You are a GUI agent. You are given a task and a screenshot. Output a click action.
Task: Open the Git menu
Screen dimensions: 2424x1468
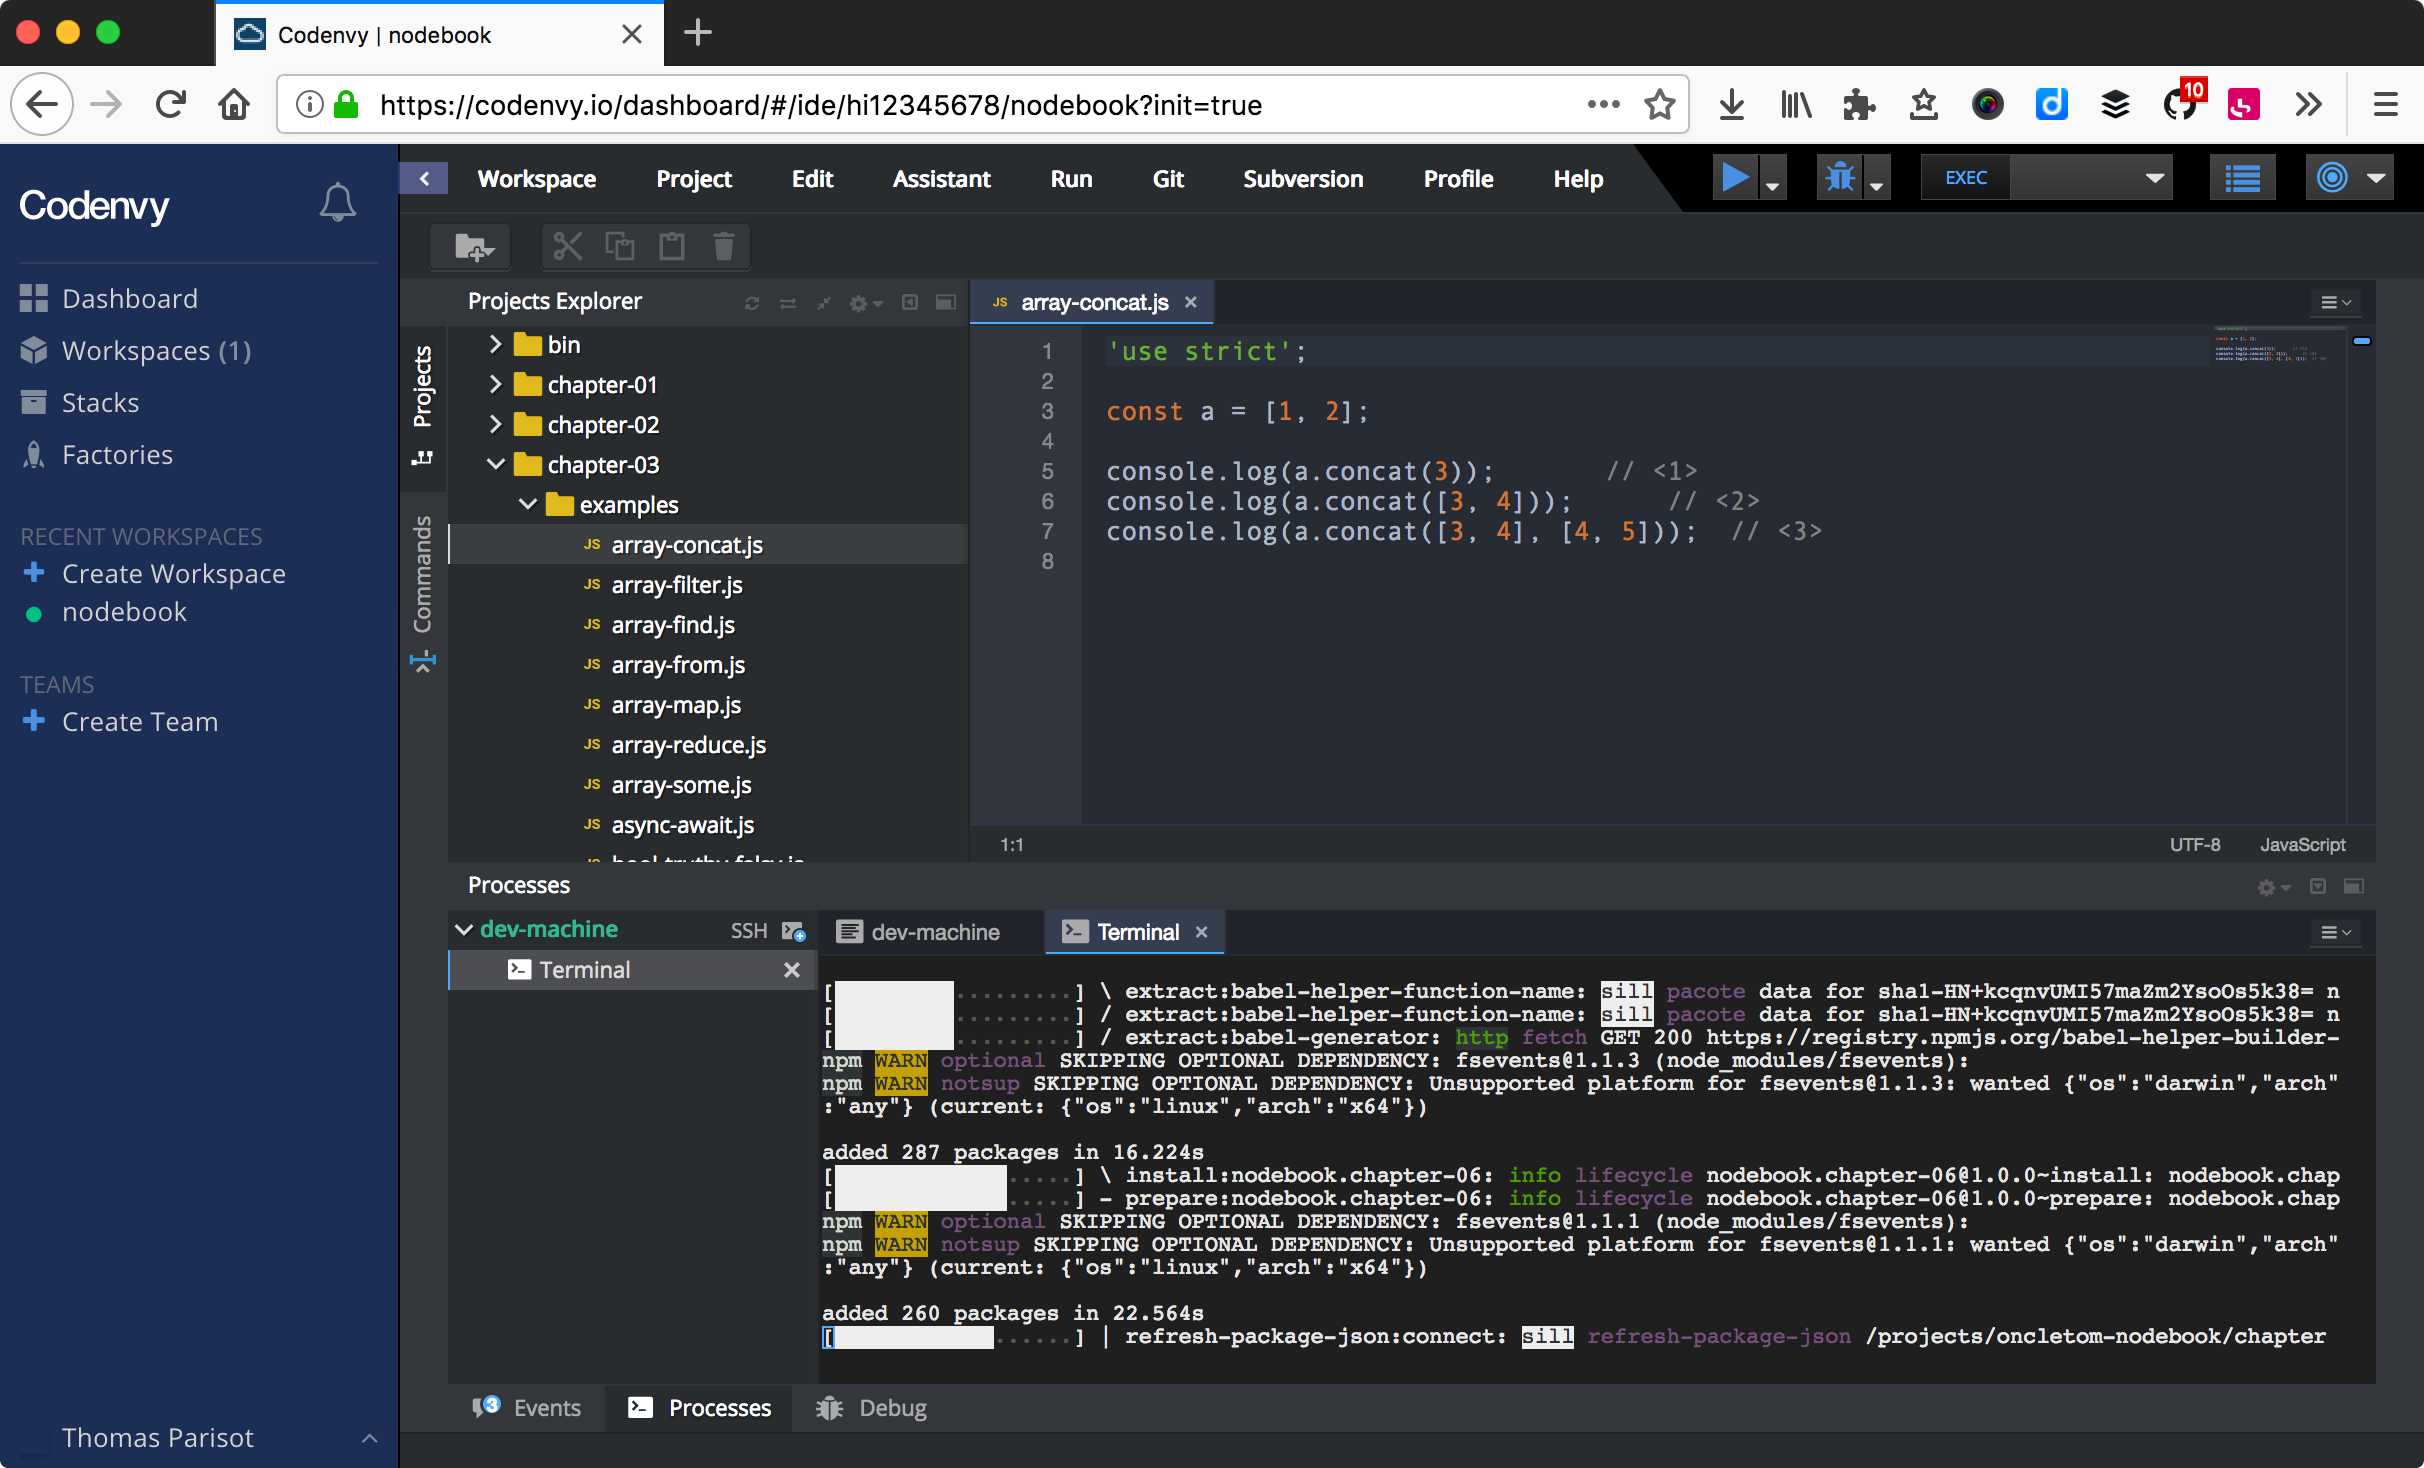pos(1167,179)
